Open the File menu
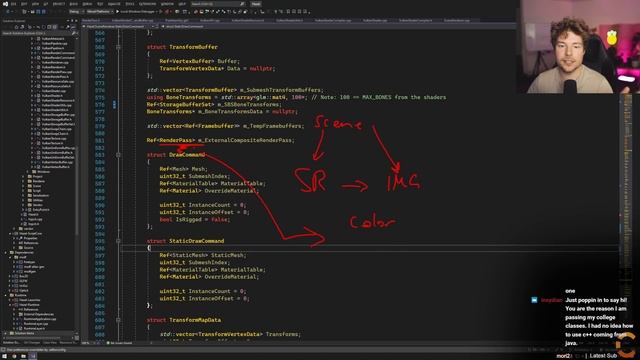 pos(13,4)
